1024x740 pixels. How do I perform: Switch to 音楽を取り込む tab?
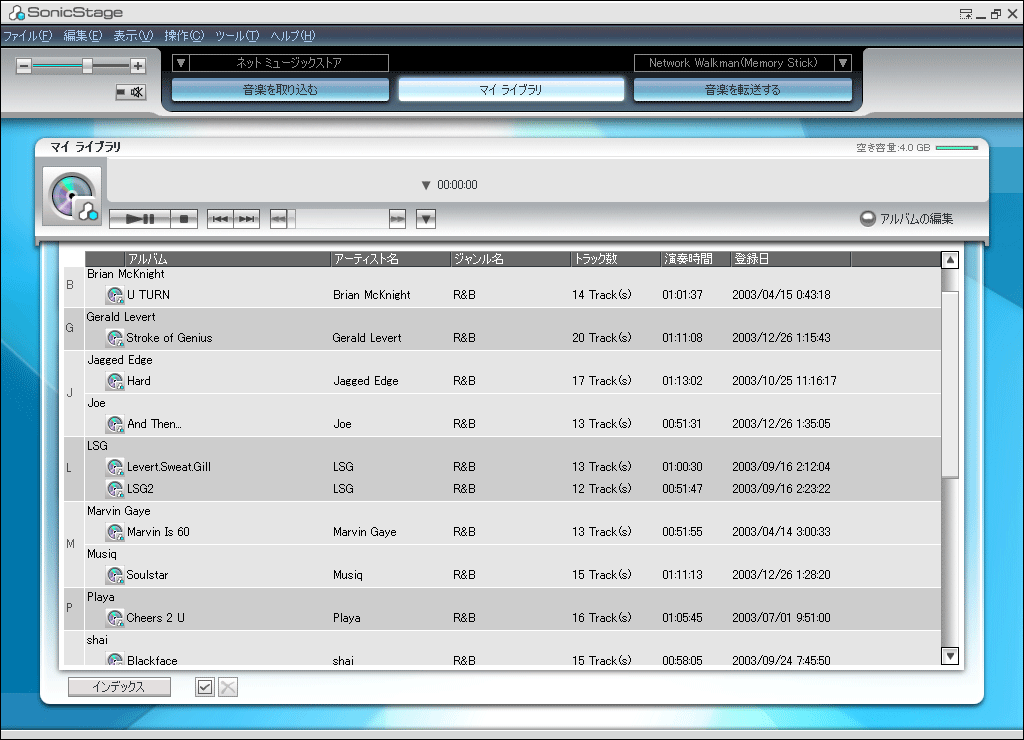point(280,89)
